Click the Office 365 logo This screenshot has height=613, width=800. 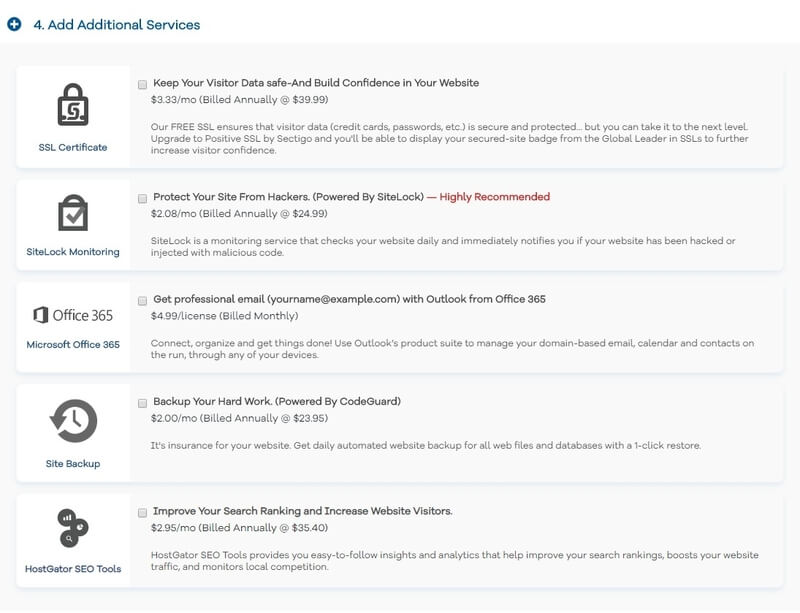[73, 315]
